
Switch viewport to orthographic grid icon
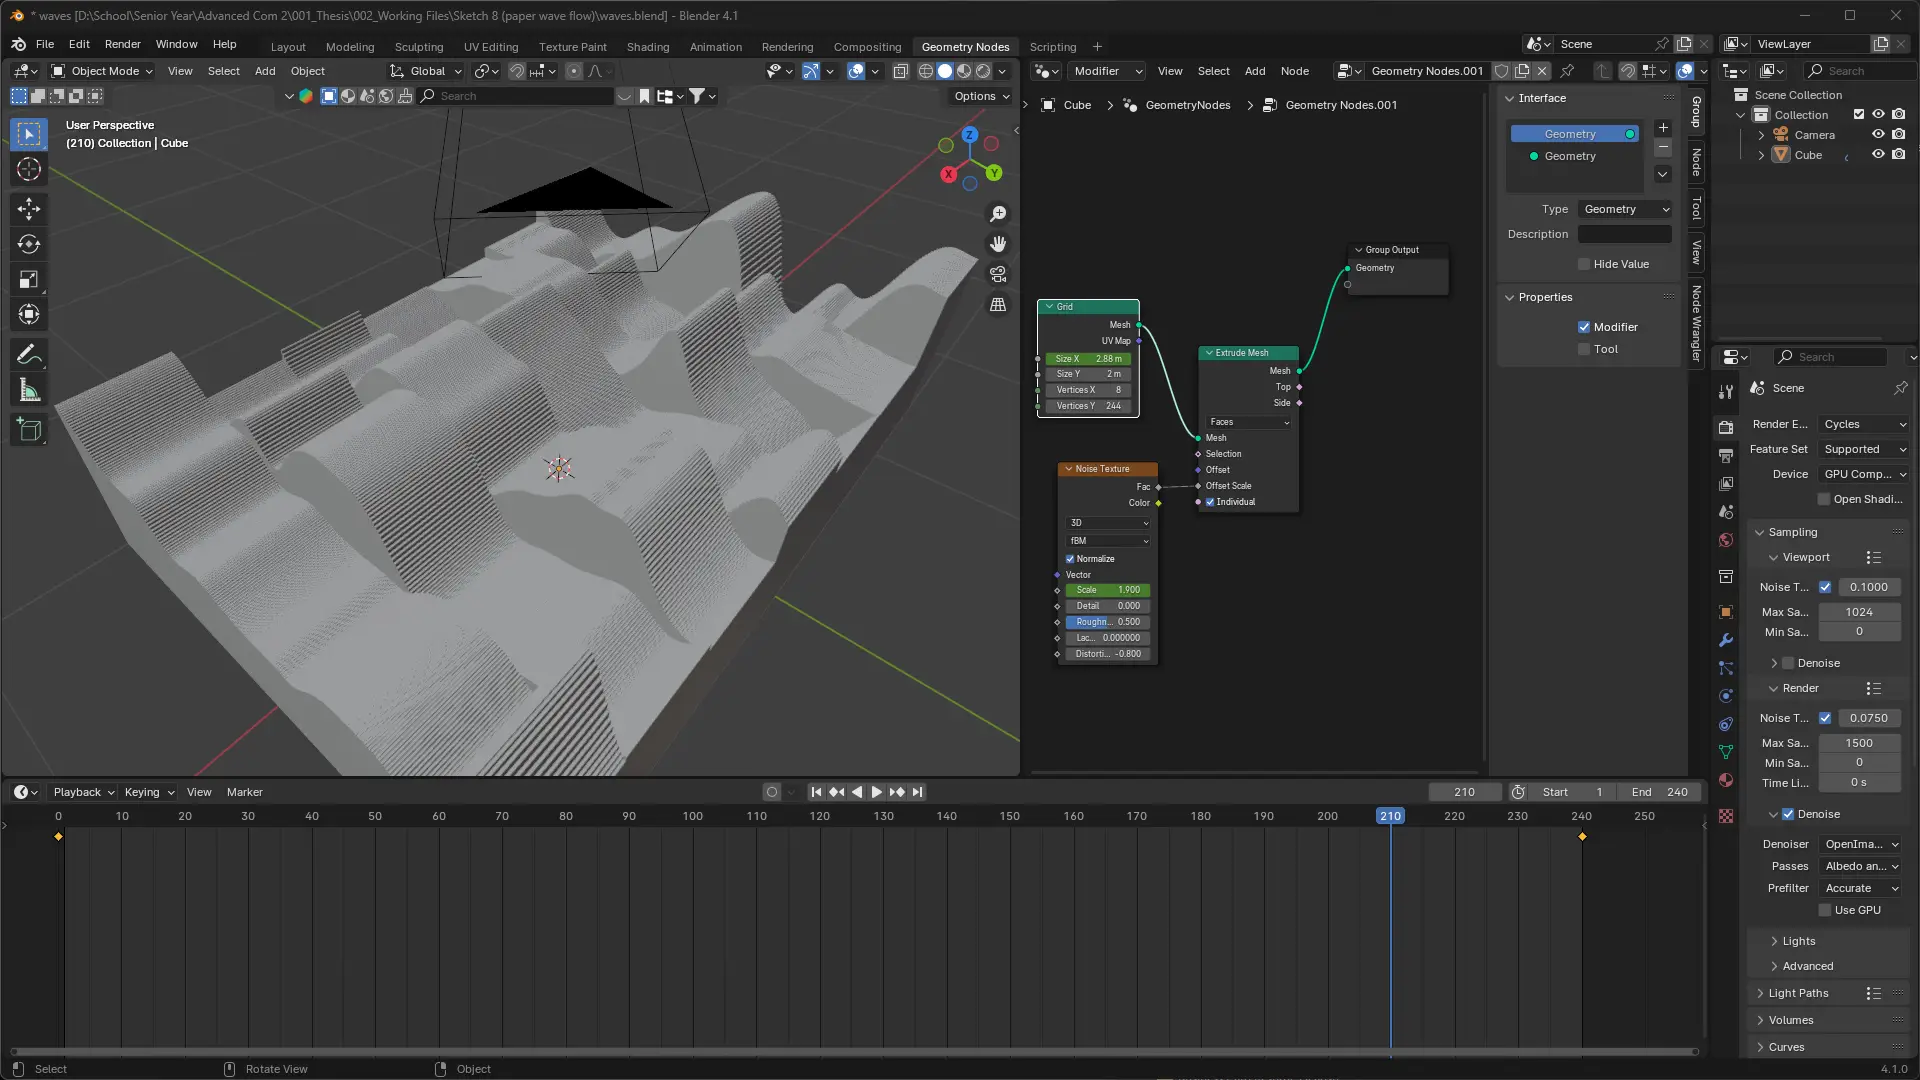tap(998, 304)
